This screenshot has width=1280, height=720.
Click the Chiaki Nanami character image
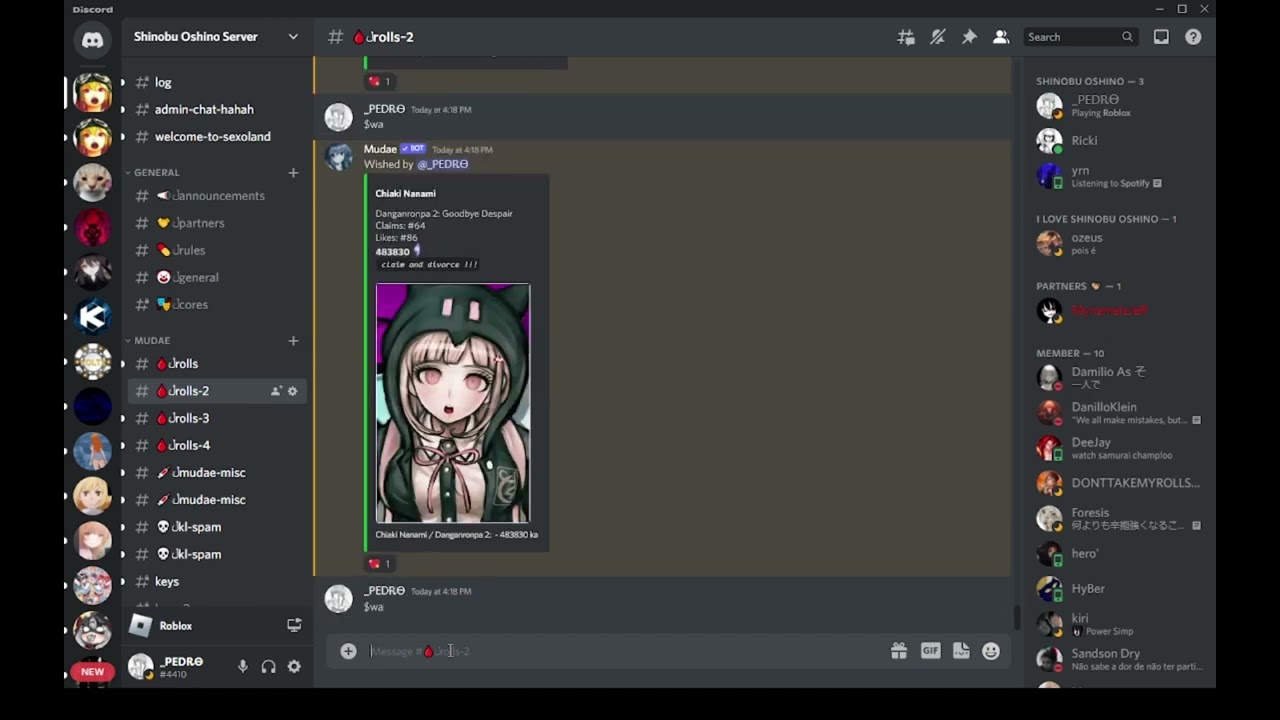(x=453, y=403)
